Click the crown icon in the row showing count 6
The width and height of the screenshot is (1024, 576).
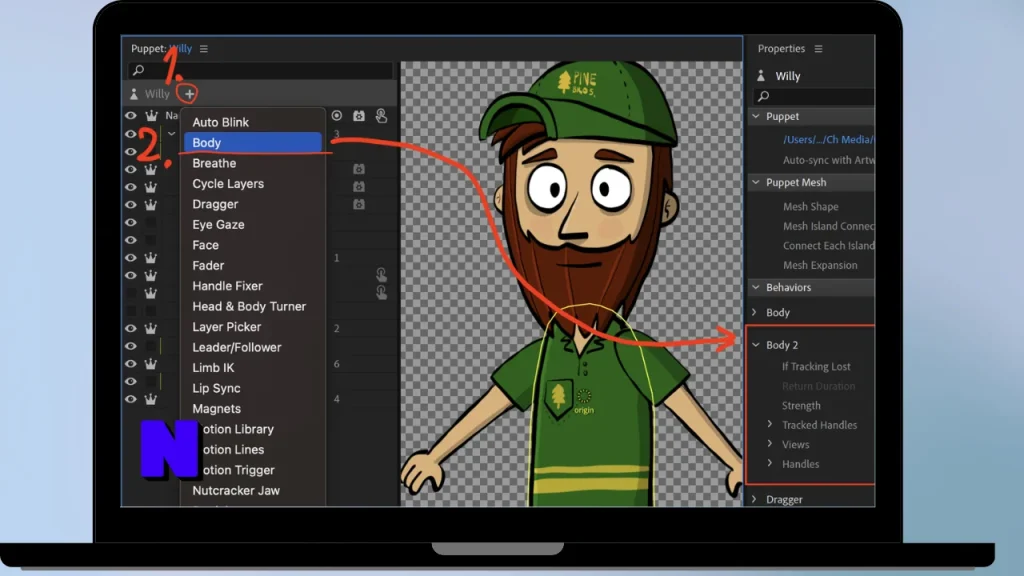(x=151, y=364)
